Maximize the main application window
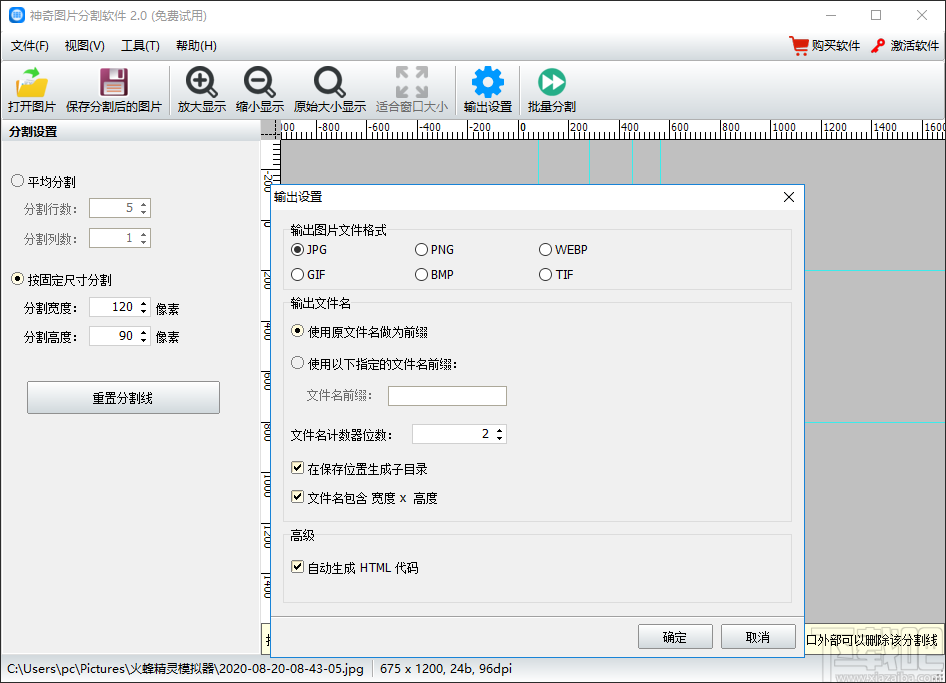This screenshot has height=683, width=946. tap(876, 15)
